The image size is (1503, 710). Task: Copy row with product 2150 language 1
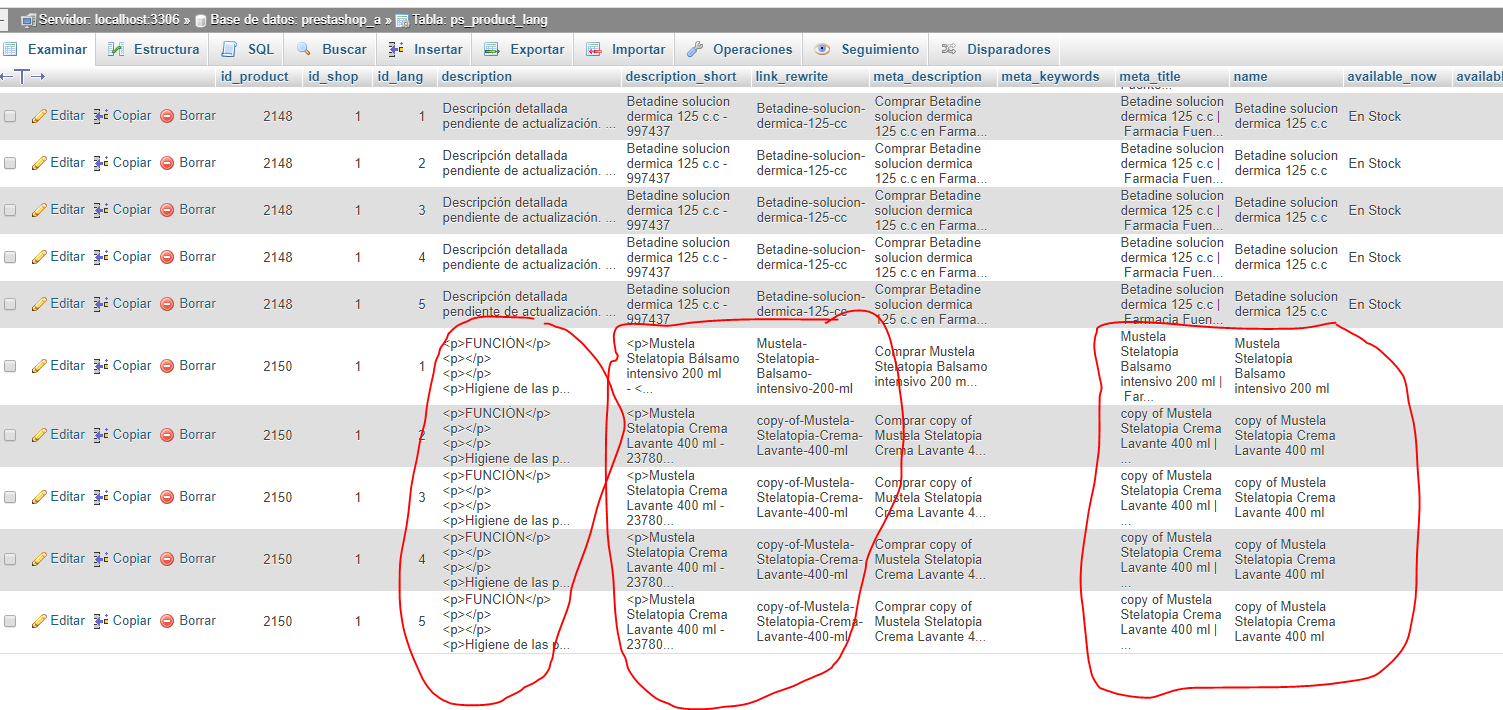tap(122, 366)
